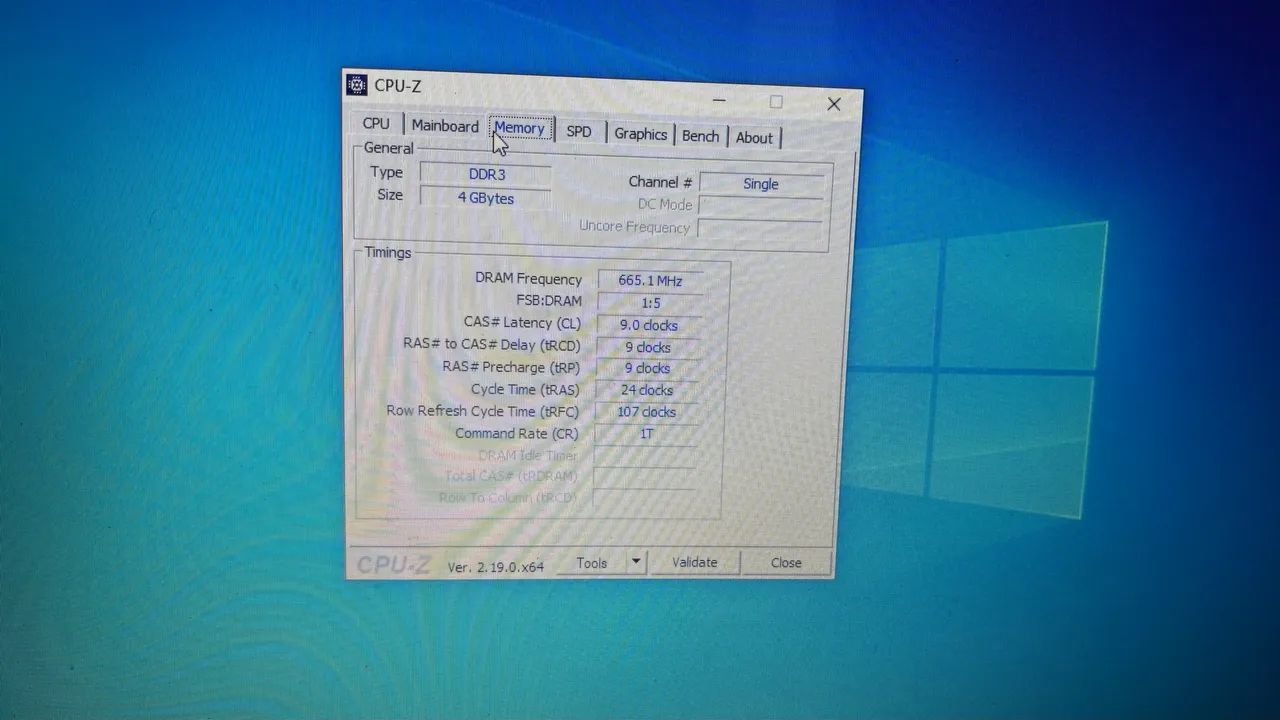Click the empty Total CAS# (tRDRAM) field

(x=644, y=477)
